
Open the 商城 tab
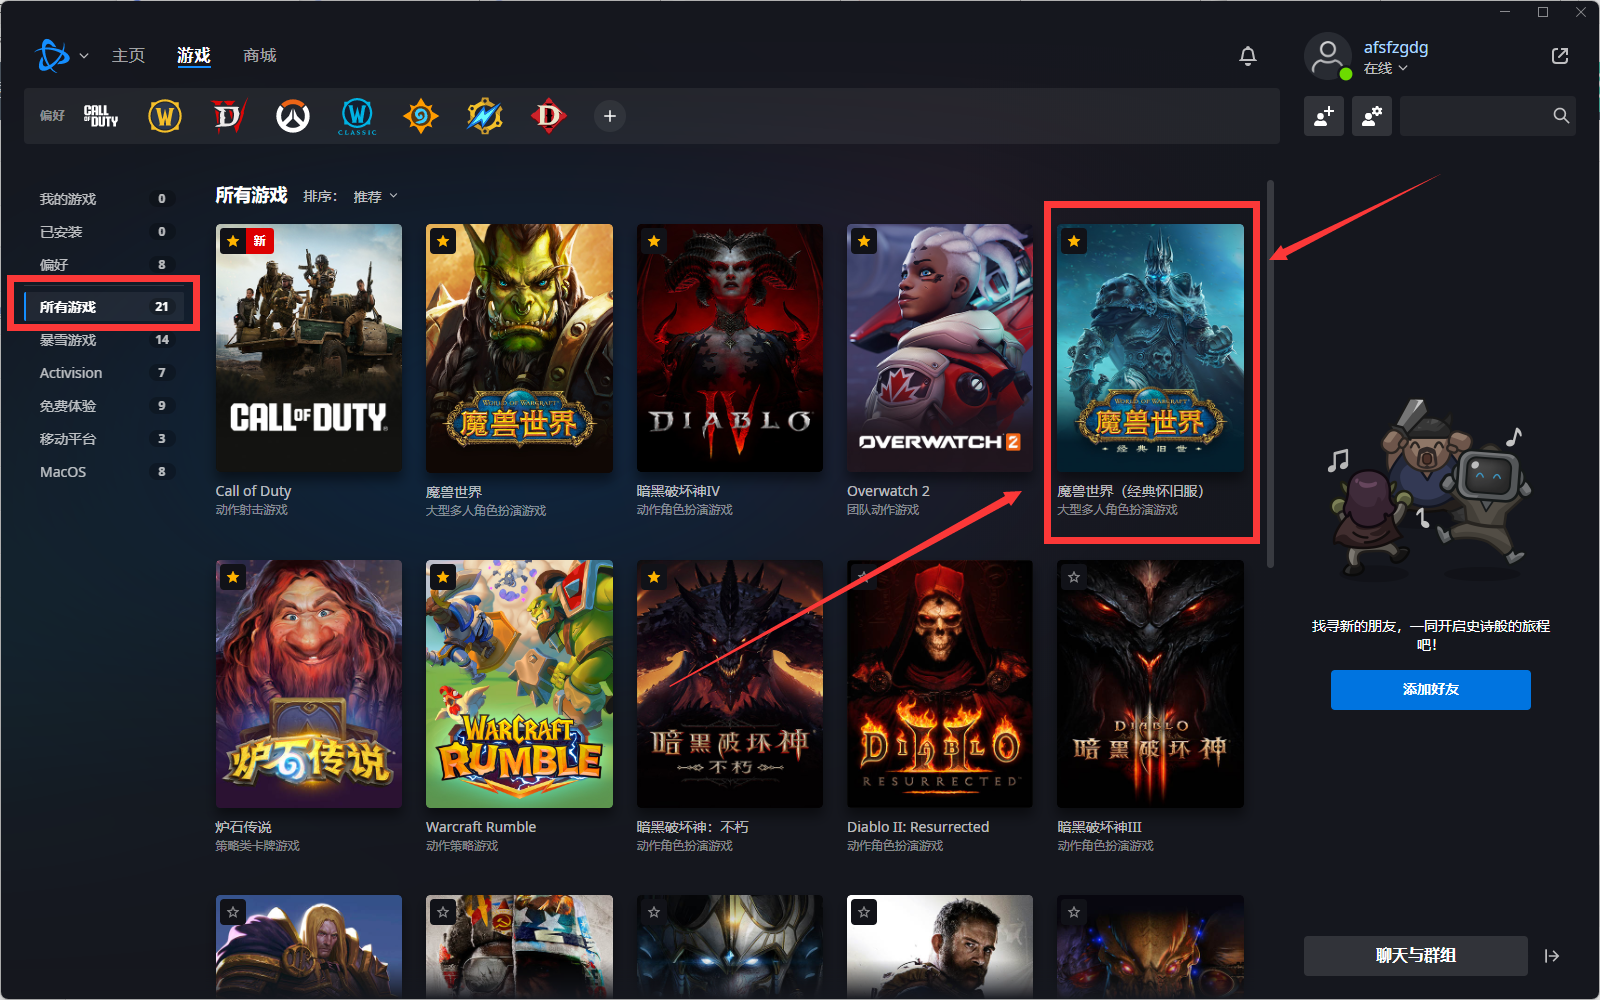(x=260, y=56)
